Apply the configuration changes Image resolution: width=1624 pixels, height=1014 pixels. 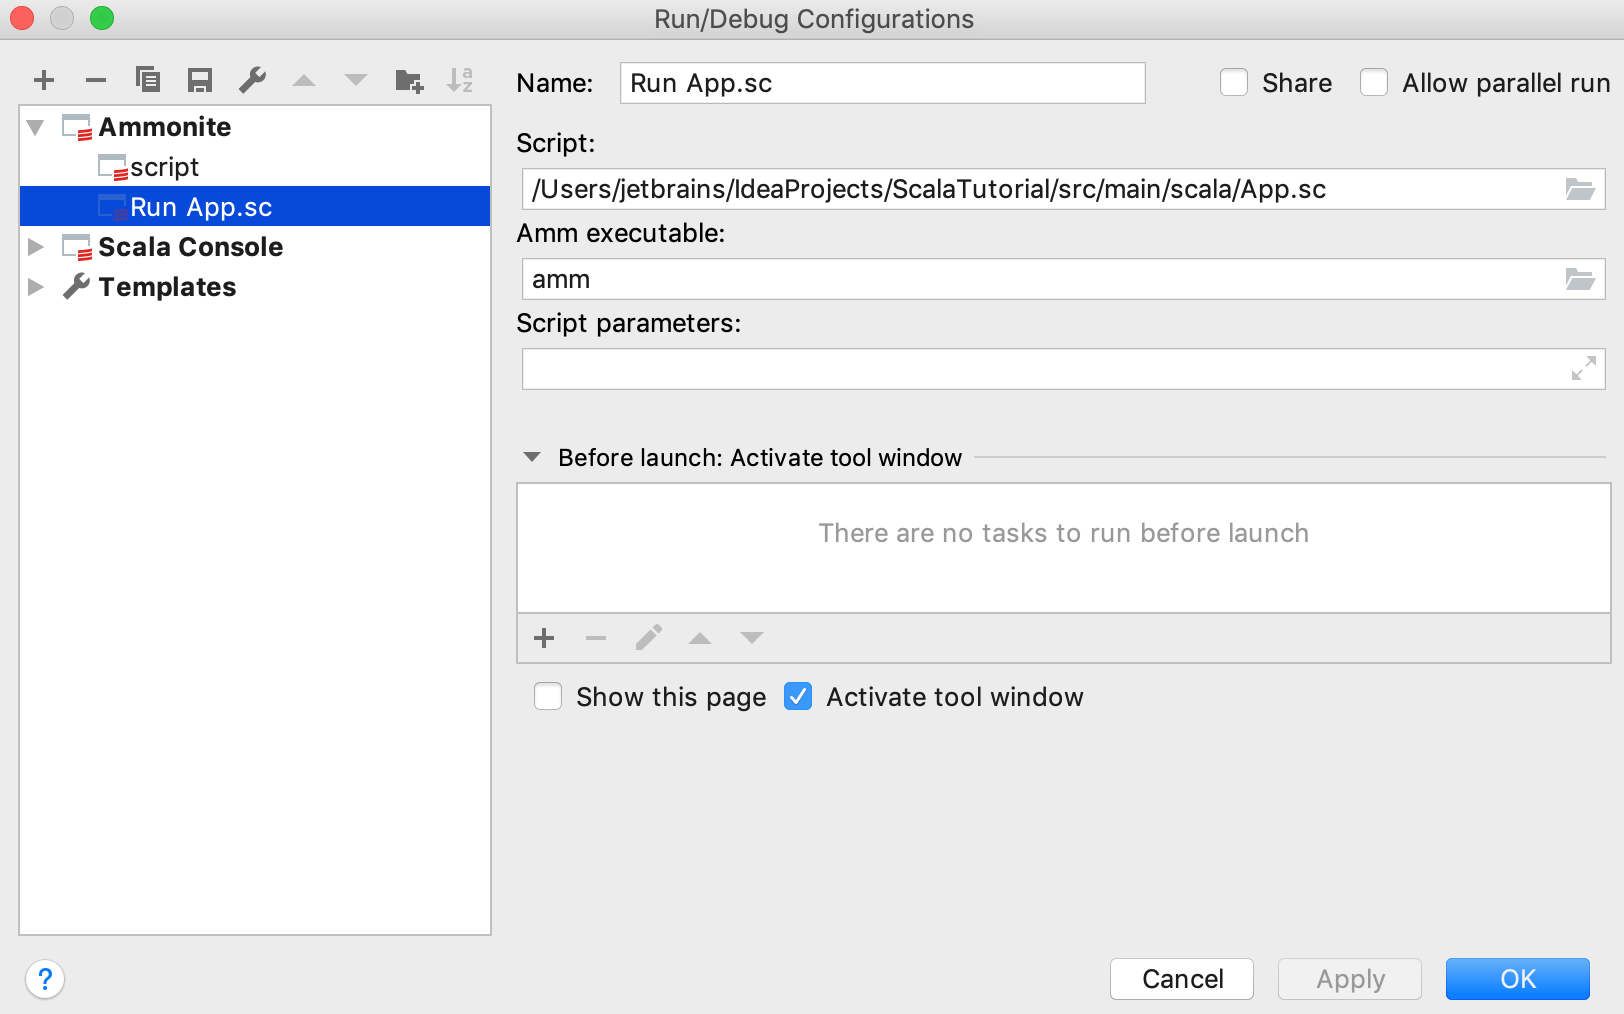(1349, 979)
